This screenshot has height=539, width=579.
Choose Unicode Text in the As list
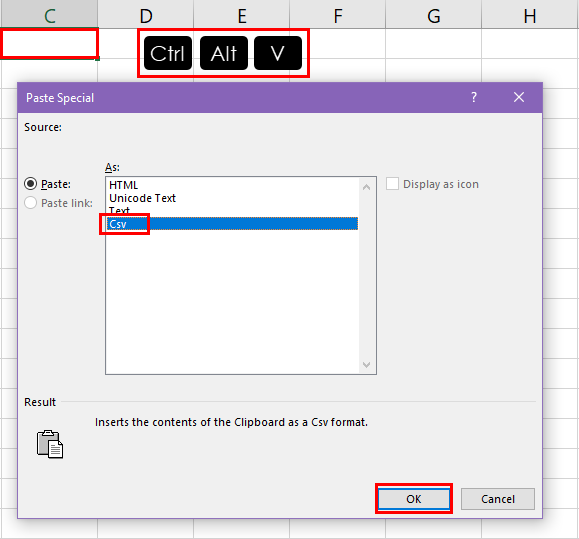(233, 198)
